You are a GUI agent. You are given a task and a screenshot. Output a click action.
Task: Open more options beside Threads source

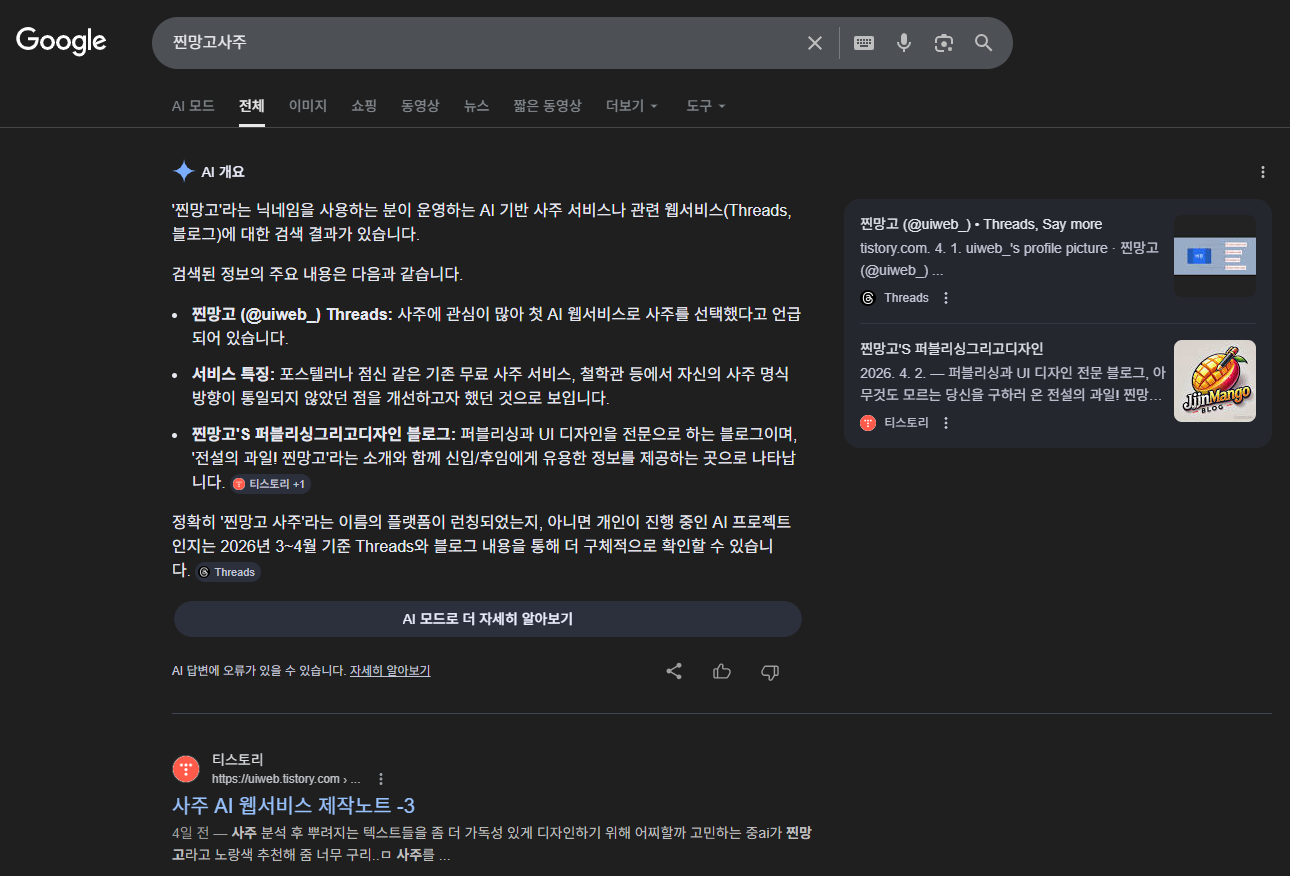point(946,298)
